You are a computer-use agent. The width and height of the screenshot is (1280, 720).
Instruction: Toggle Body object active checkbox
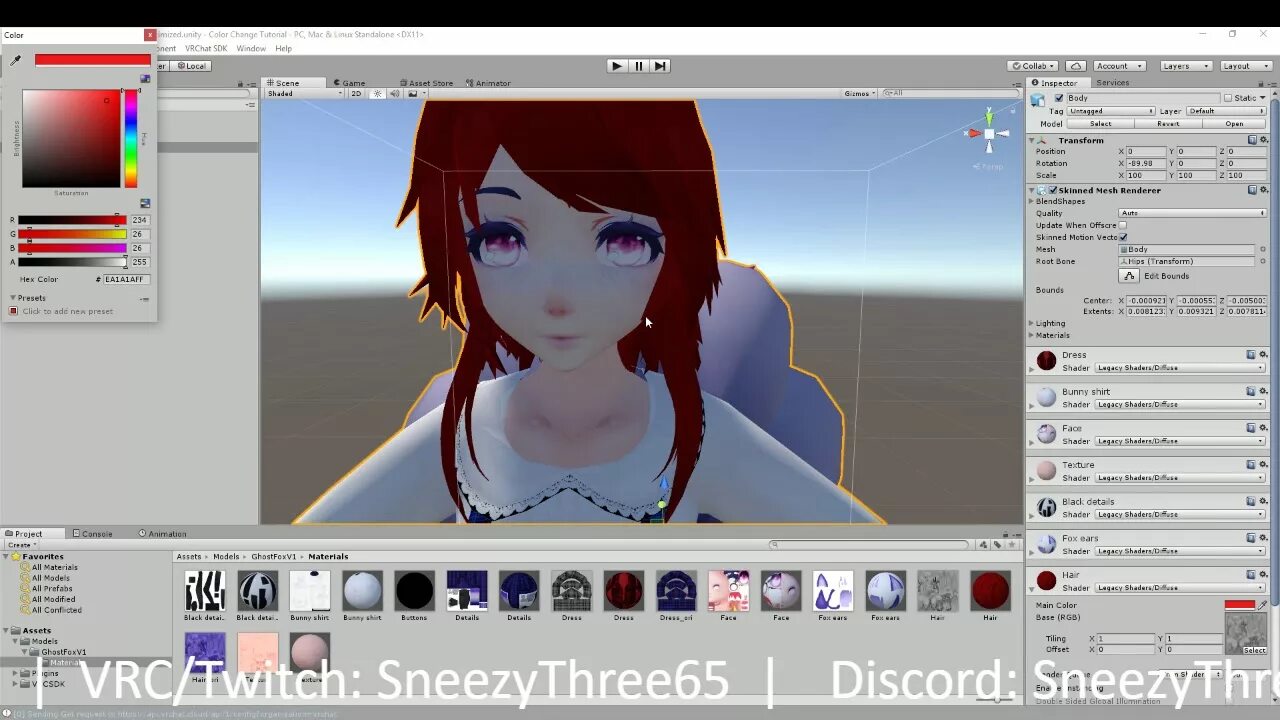point(1059,98)
